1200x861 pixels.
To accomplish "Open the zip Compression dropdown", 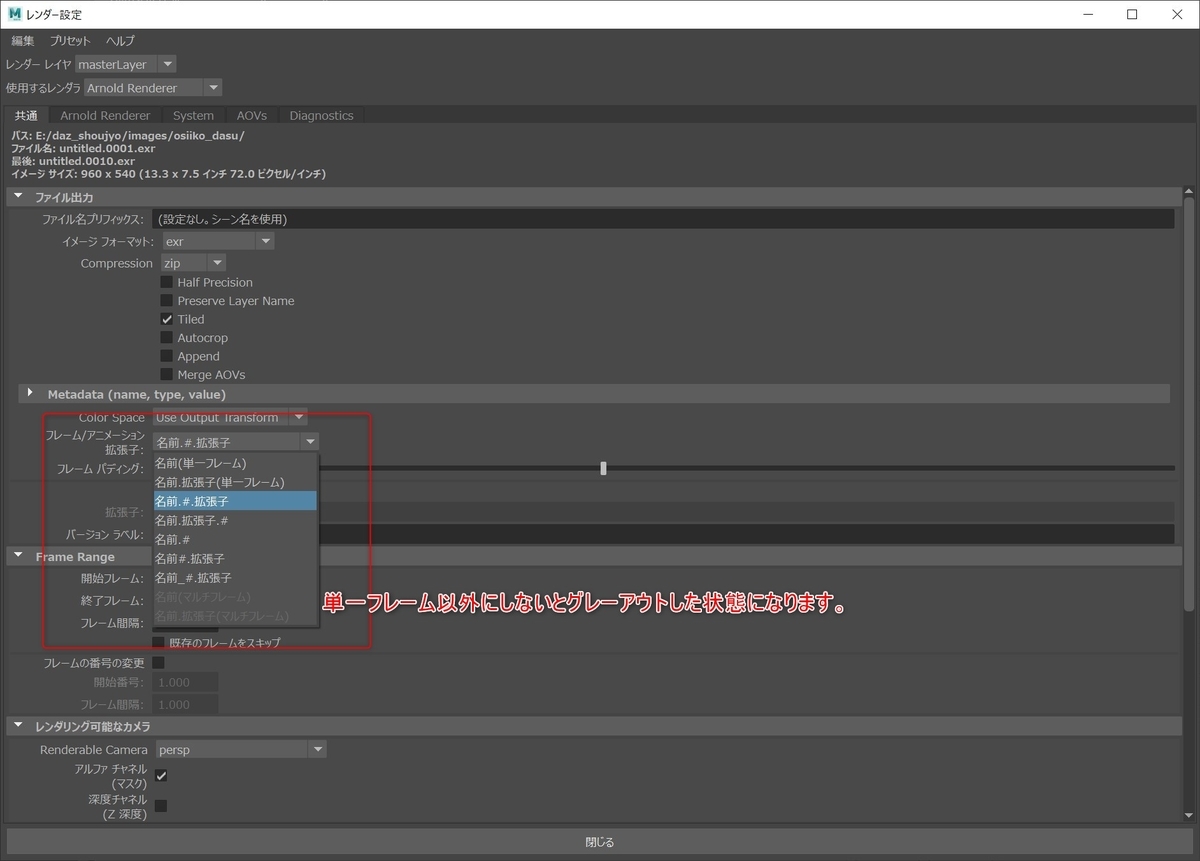I will 193,263.
